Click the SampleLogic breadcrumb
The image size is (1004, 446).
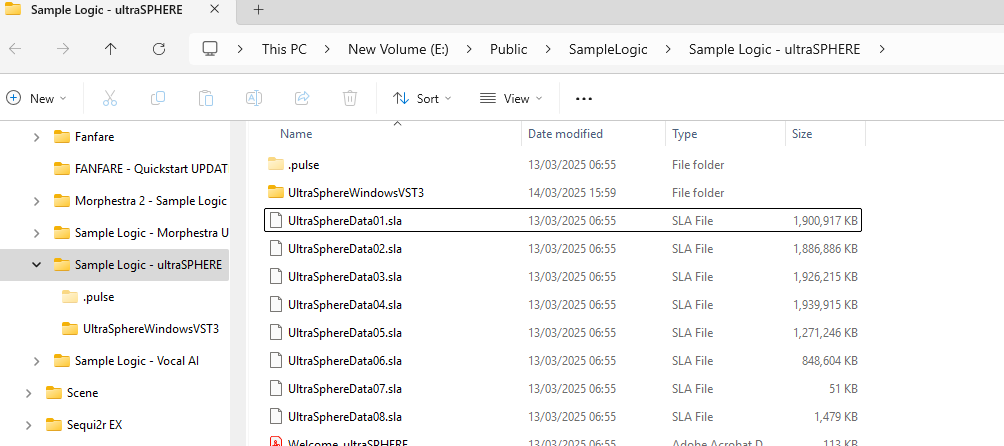point(608,49)
